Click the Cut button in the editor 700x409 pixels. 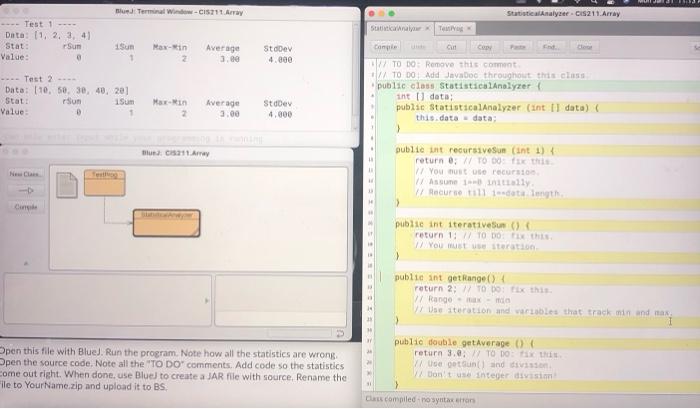[451, 47]
